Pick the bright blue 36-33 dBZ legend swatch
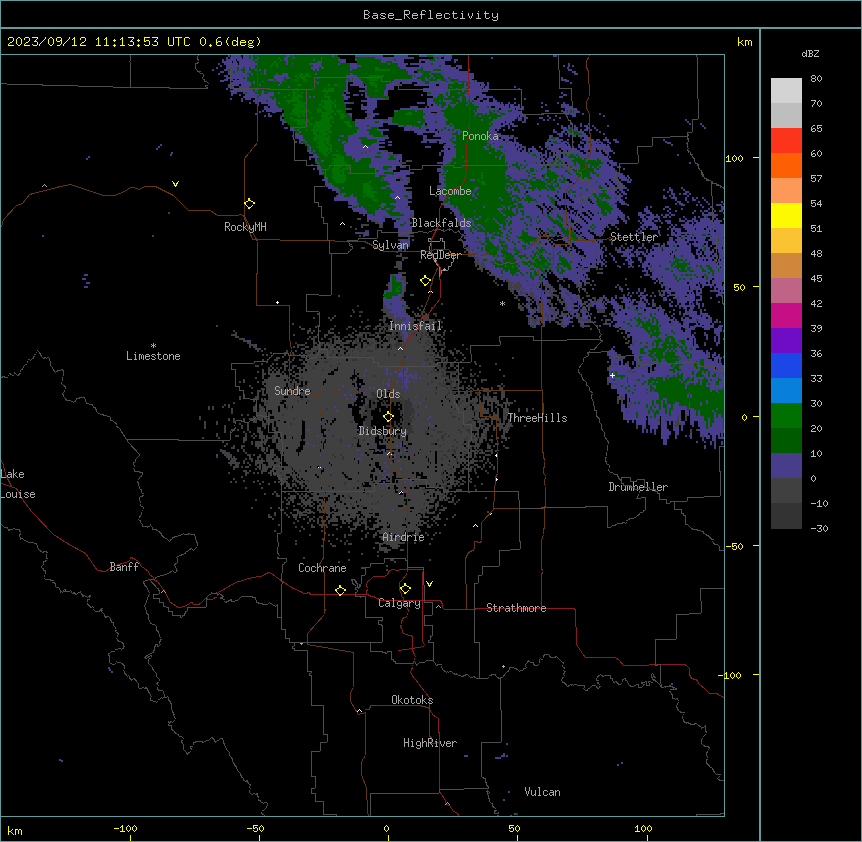862x842 pixels. point(786,365)
